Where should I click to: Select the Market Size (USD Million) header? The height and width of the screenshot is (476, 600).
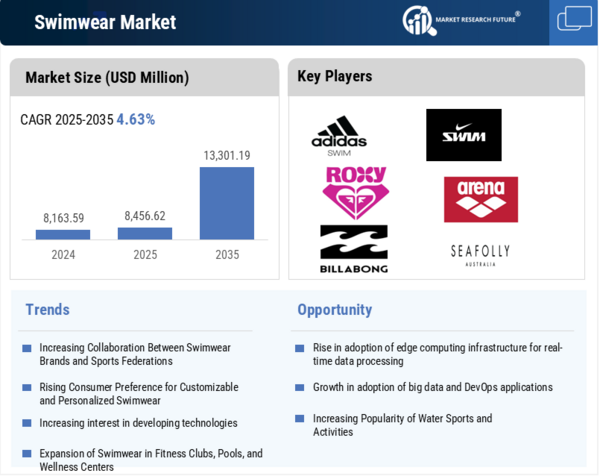tap(107, 77)
